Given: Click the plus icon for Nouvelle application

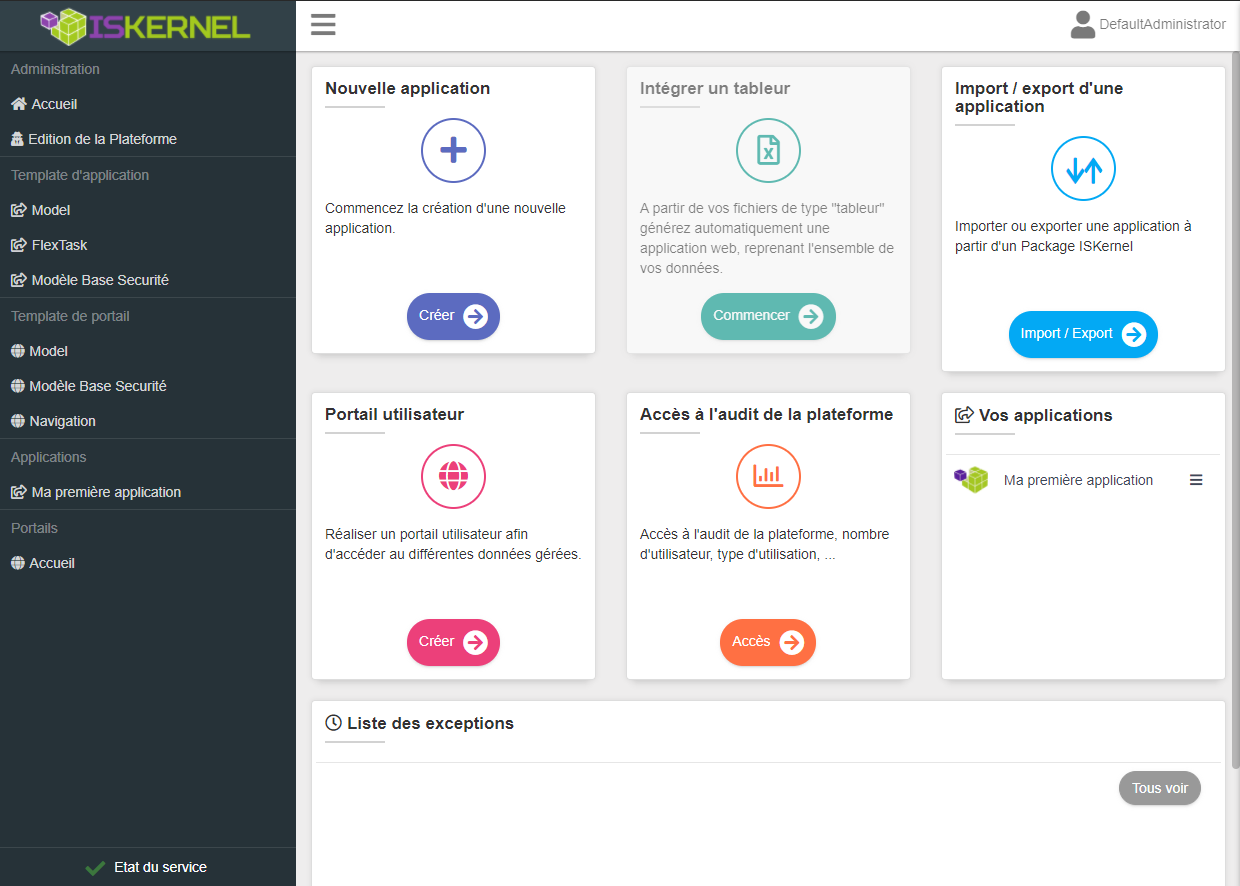Looking at the screenshot, I should (453, 150).
